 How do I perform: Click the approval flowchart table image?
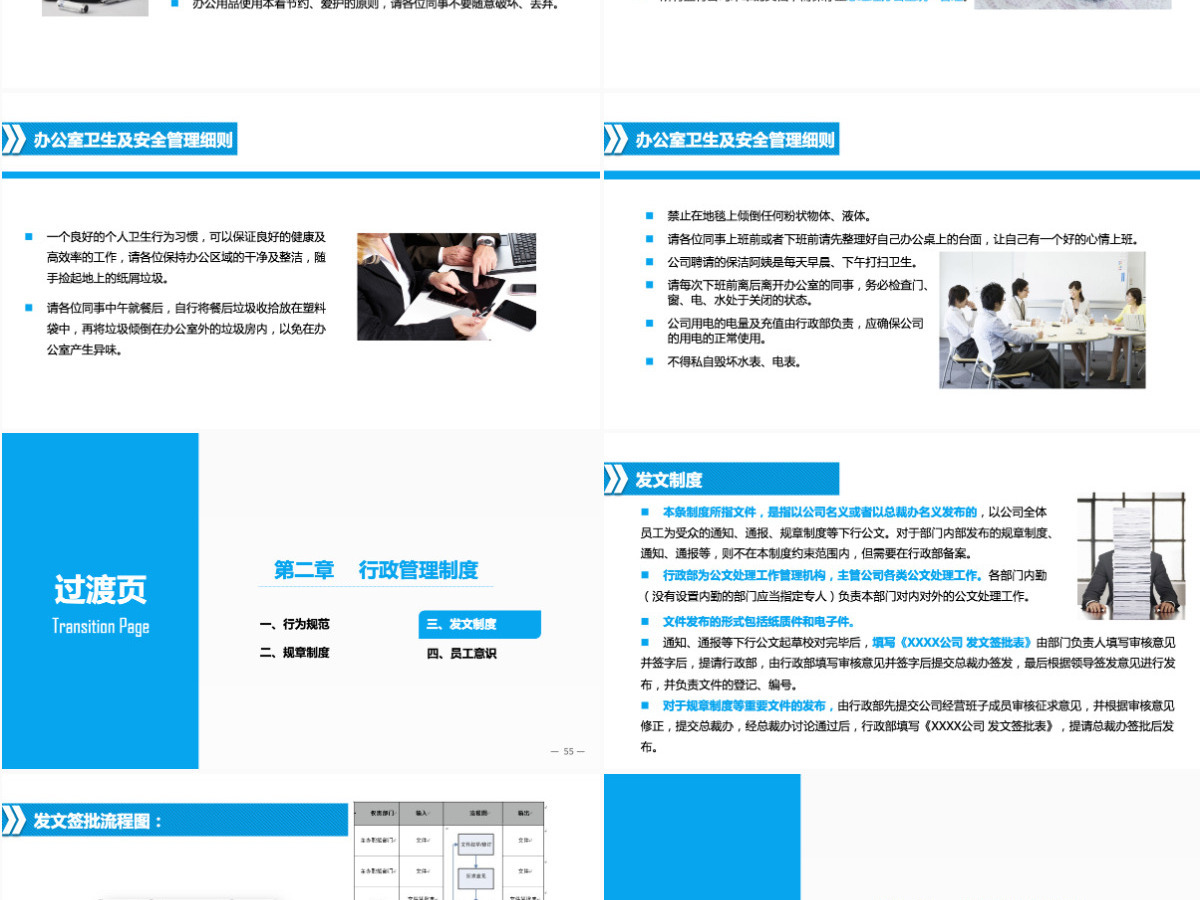(x=449, y=850)
